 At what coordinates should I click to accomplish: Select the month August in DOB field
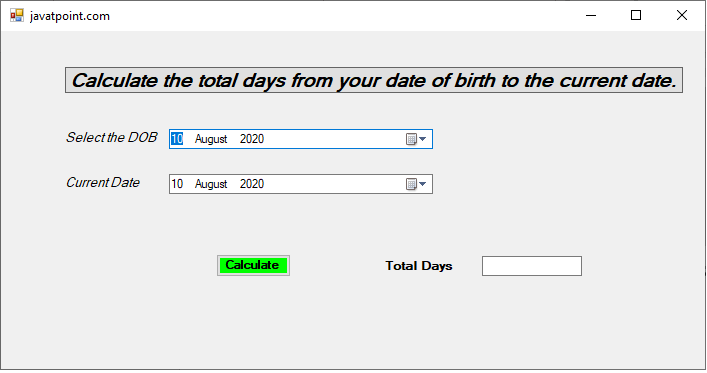coord(211,139)
